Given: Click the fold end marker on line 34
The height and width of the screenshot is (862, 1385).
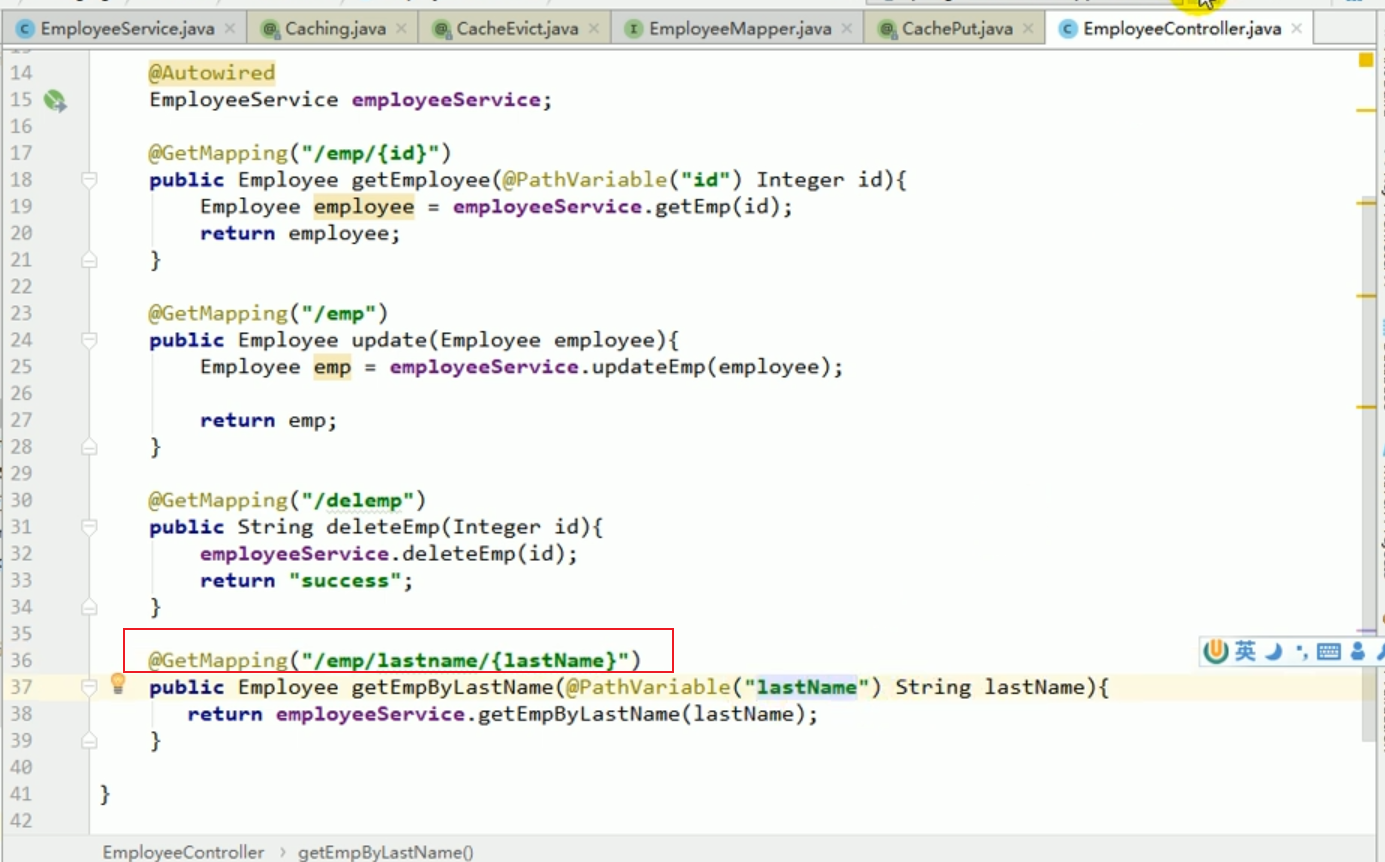Looking at the screenshot, I should tap(89, 607).
